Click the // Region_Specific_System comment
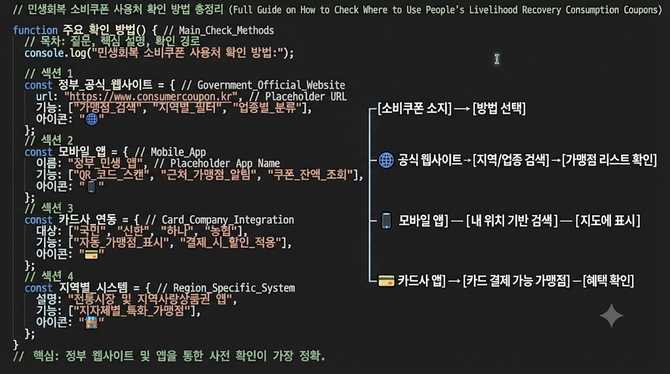Viewport: 670px width, 374px height. pos(226,288)
